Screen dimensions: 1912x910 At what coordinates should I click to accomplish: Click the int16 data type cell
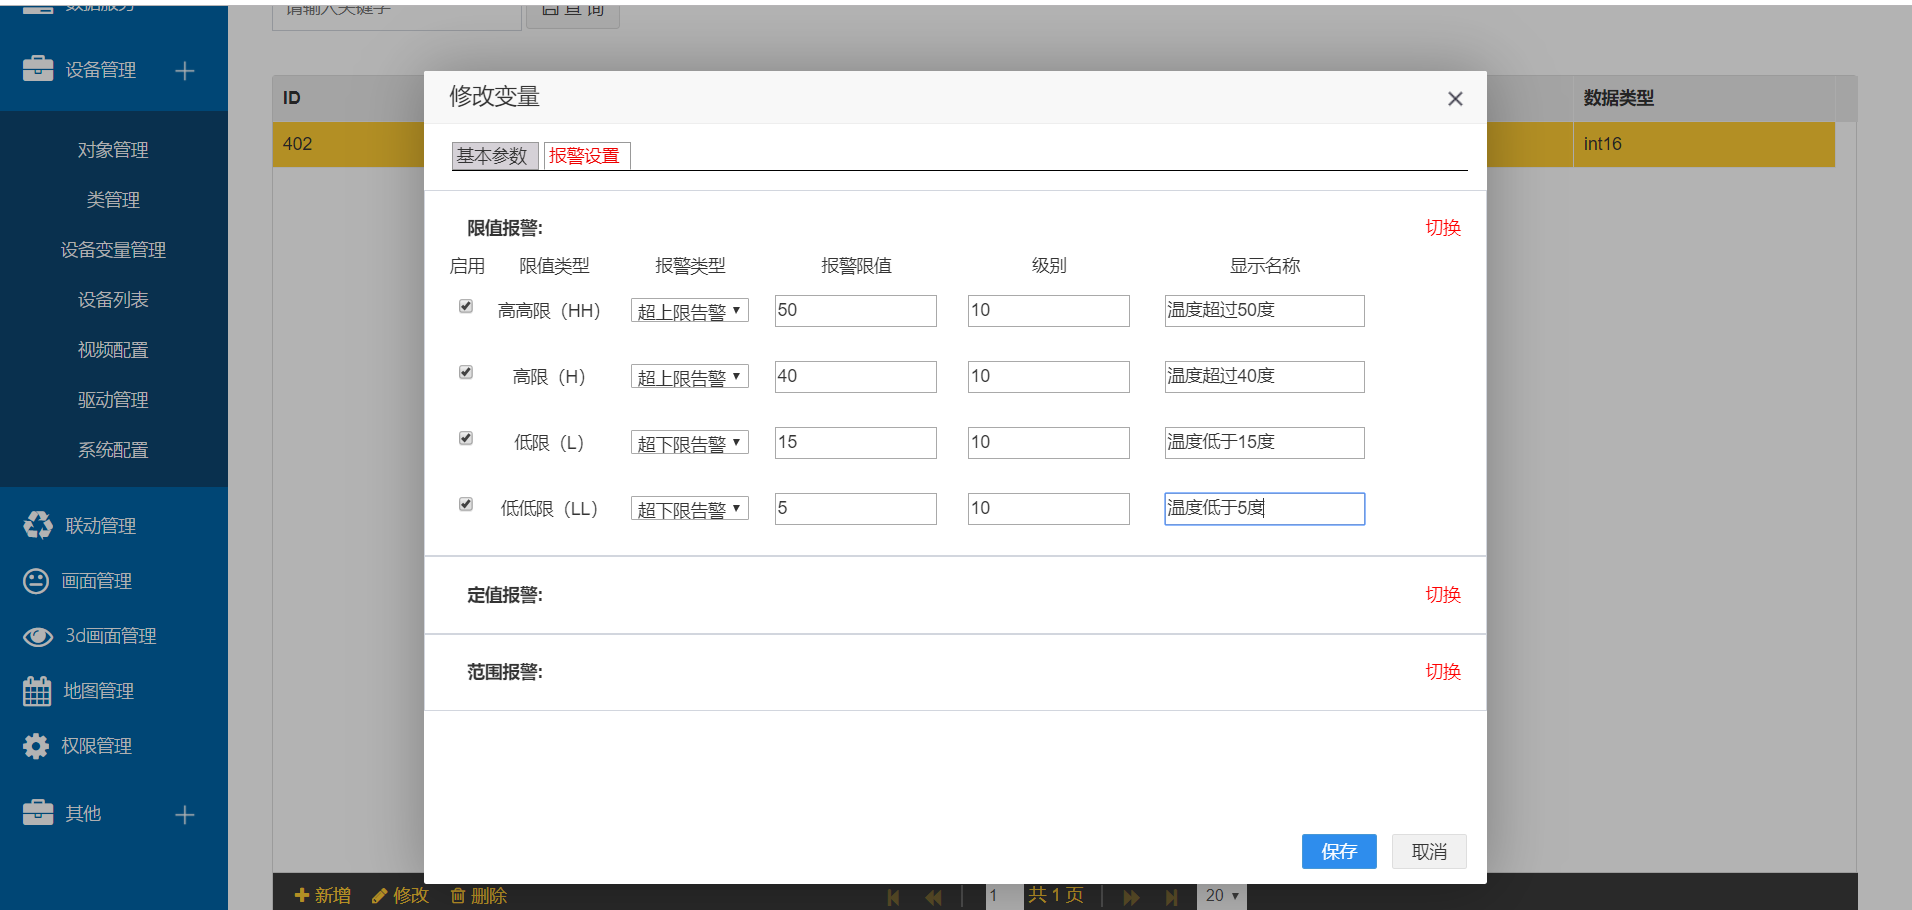[1704, 144]
